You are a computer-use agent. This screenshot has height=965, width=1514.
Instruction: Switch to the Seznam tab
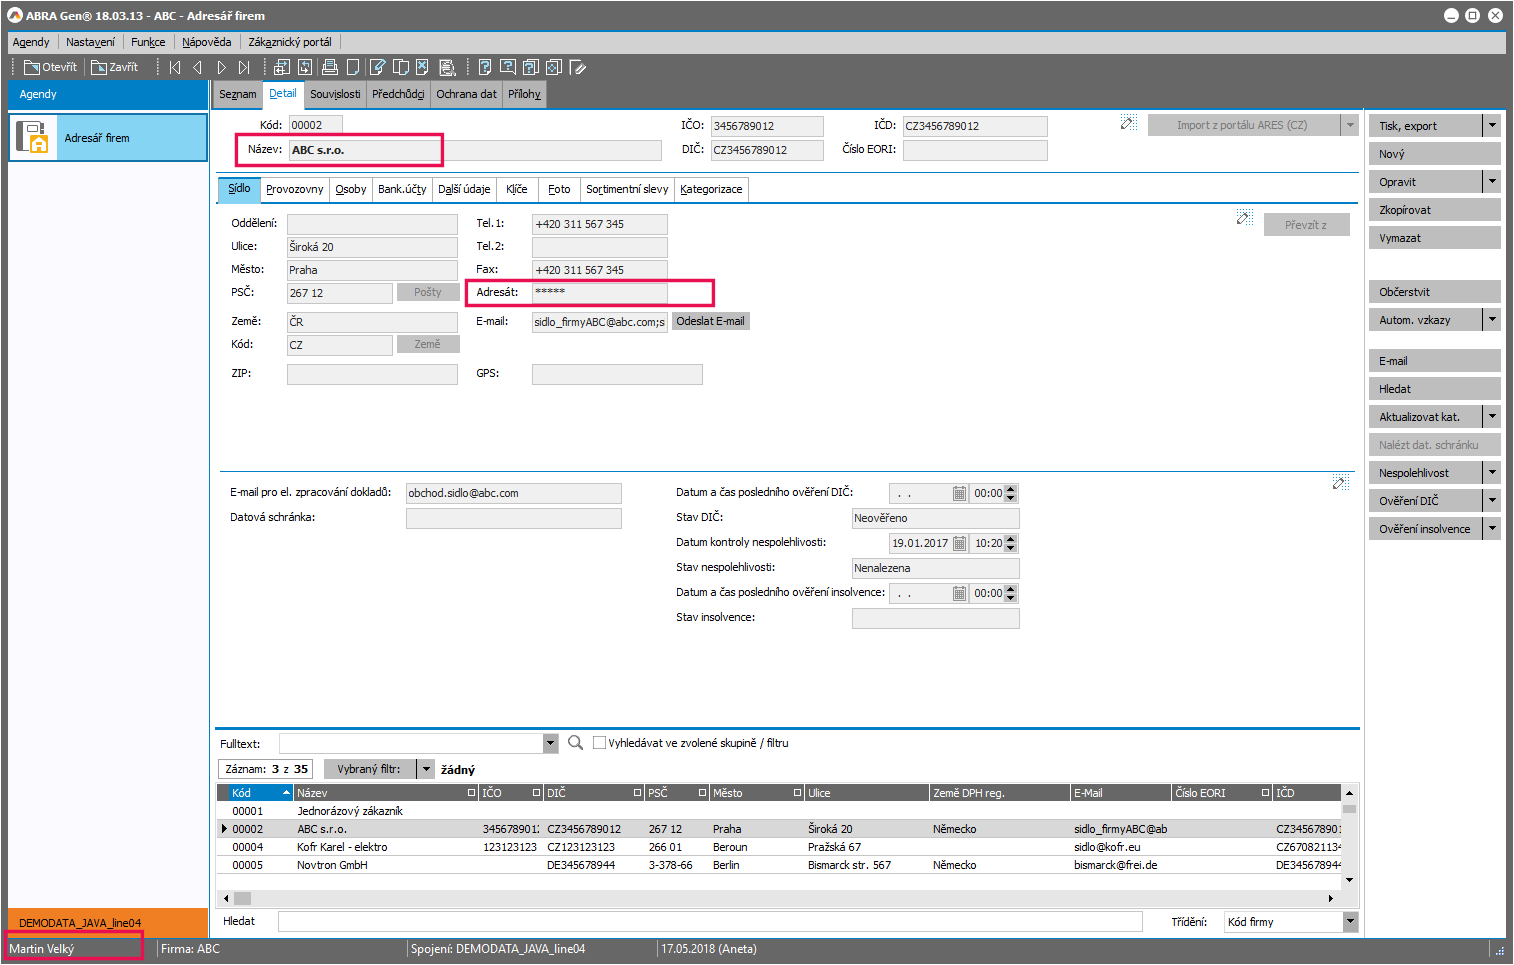click(x=238, y=94)
